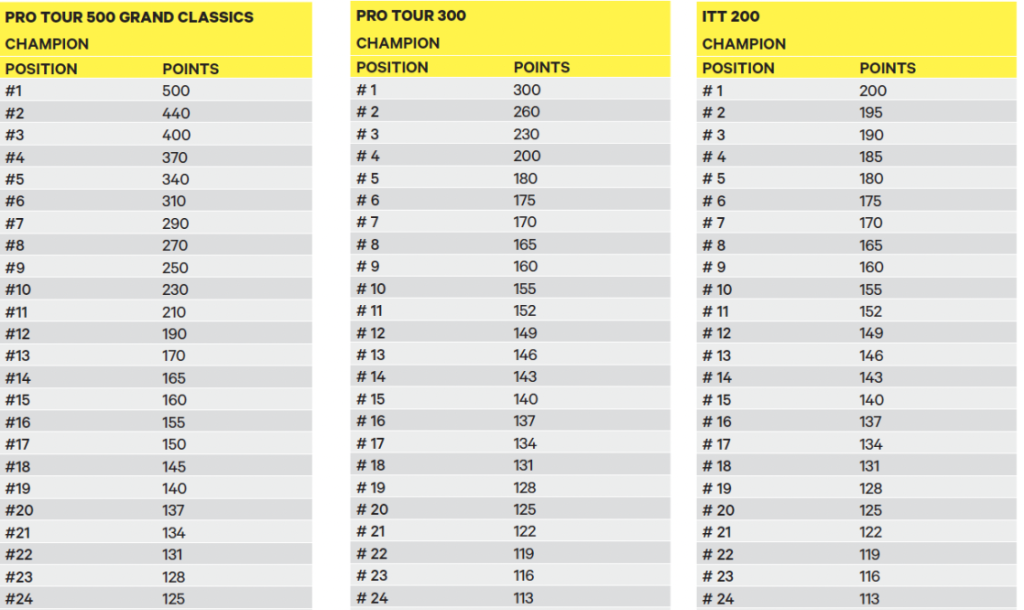This screenshot has width=1024, height=610.
Task: Click the 440 points cell in the first table
Action: coord(176,113)
